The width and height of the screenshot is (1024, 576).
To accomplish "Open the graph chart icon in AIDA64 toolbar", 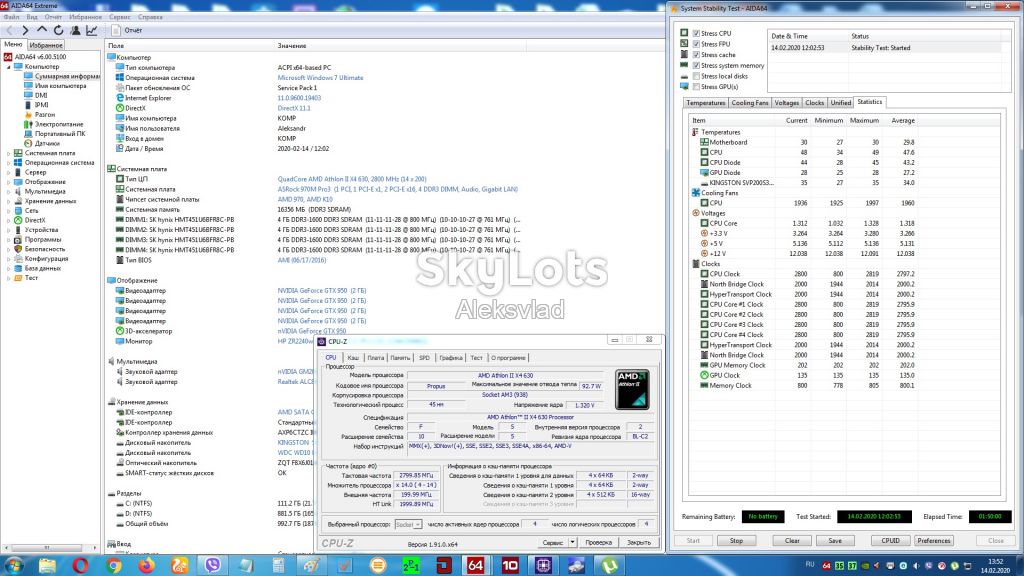I will click(x=91, y=30).
